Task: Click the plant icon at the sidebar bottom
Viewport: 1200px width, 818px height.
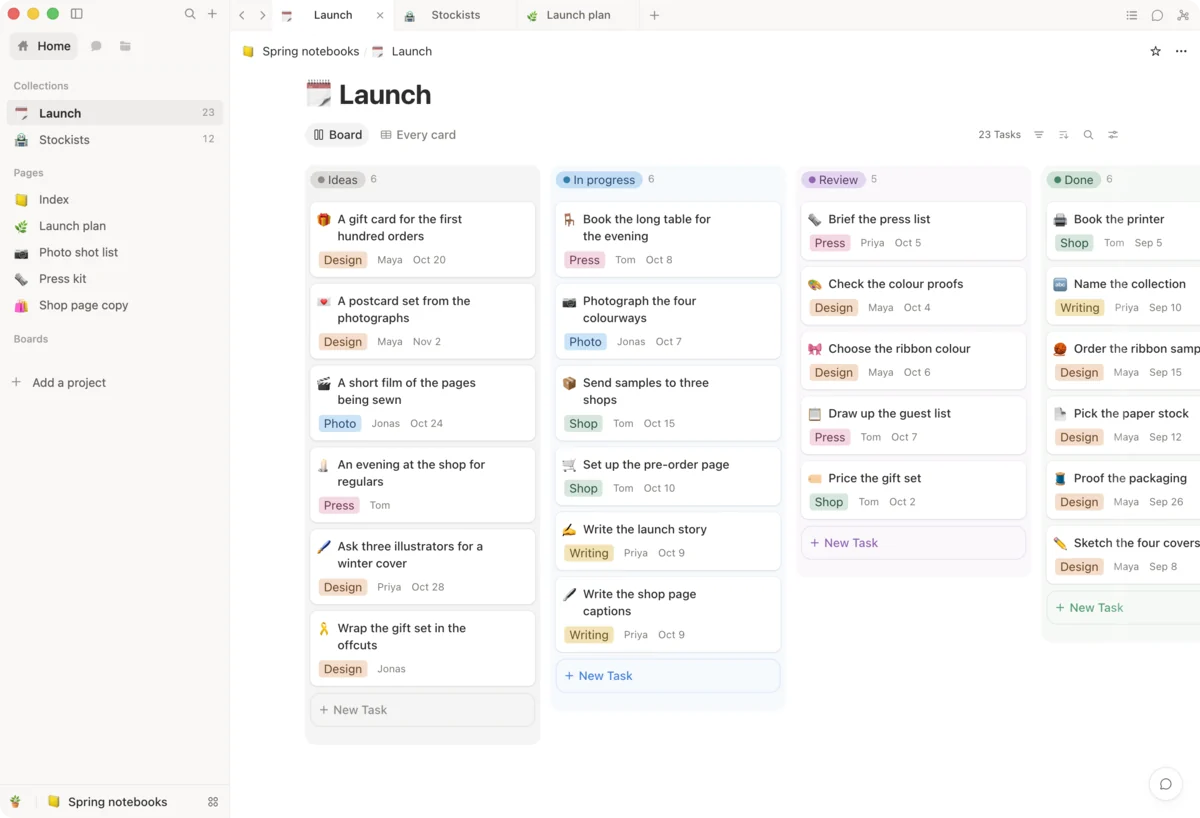Action: [15, 802]
